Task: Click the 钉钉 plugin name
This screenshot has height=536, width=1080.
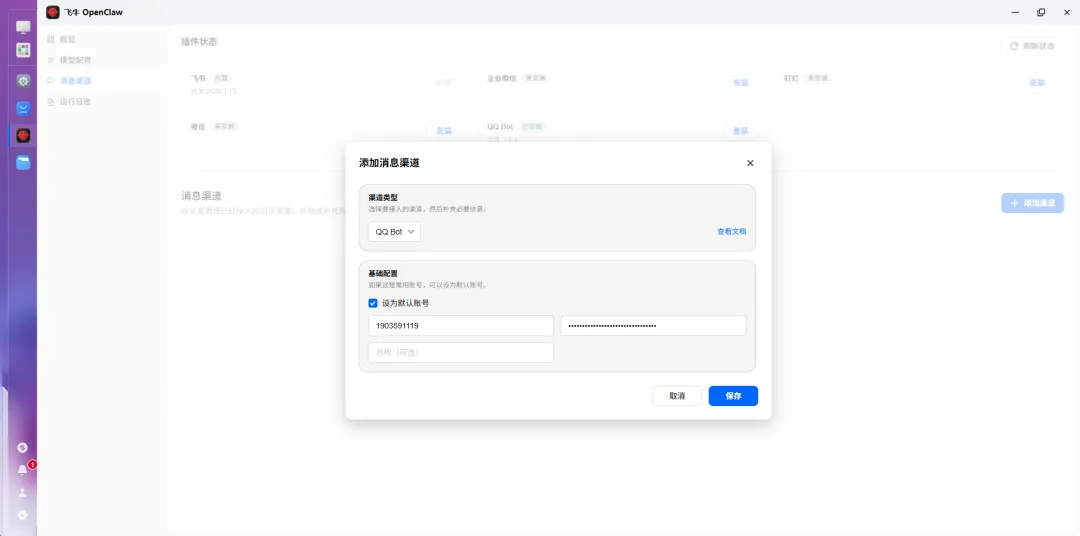Action: click(791, 79)
